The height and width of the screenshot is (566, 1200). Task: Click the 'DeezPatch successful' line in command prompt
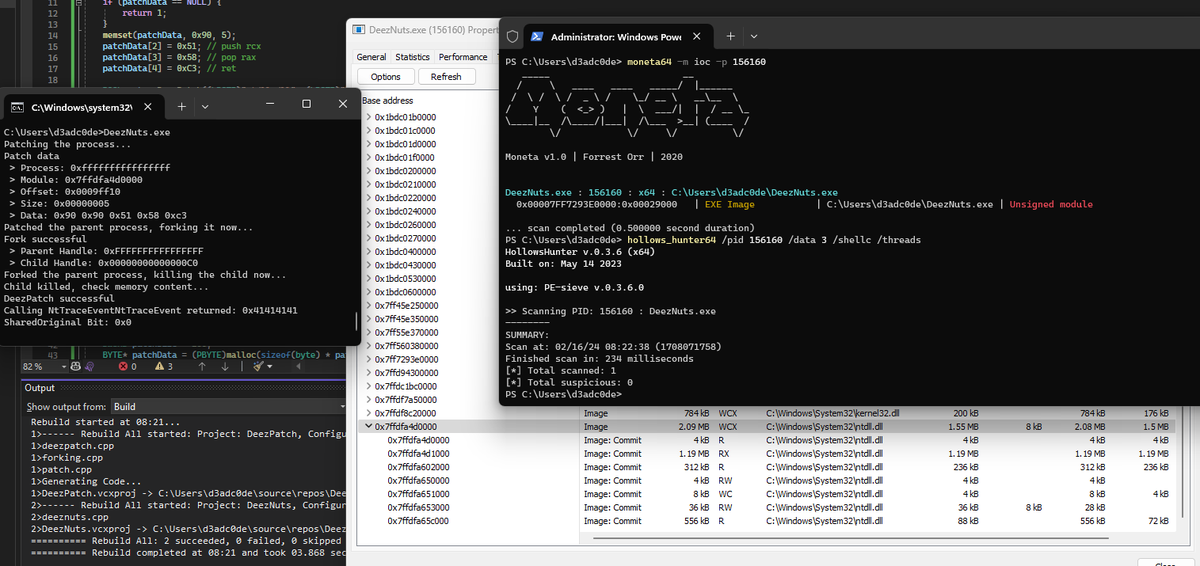pyautogui.click(x=59, y=298)
